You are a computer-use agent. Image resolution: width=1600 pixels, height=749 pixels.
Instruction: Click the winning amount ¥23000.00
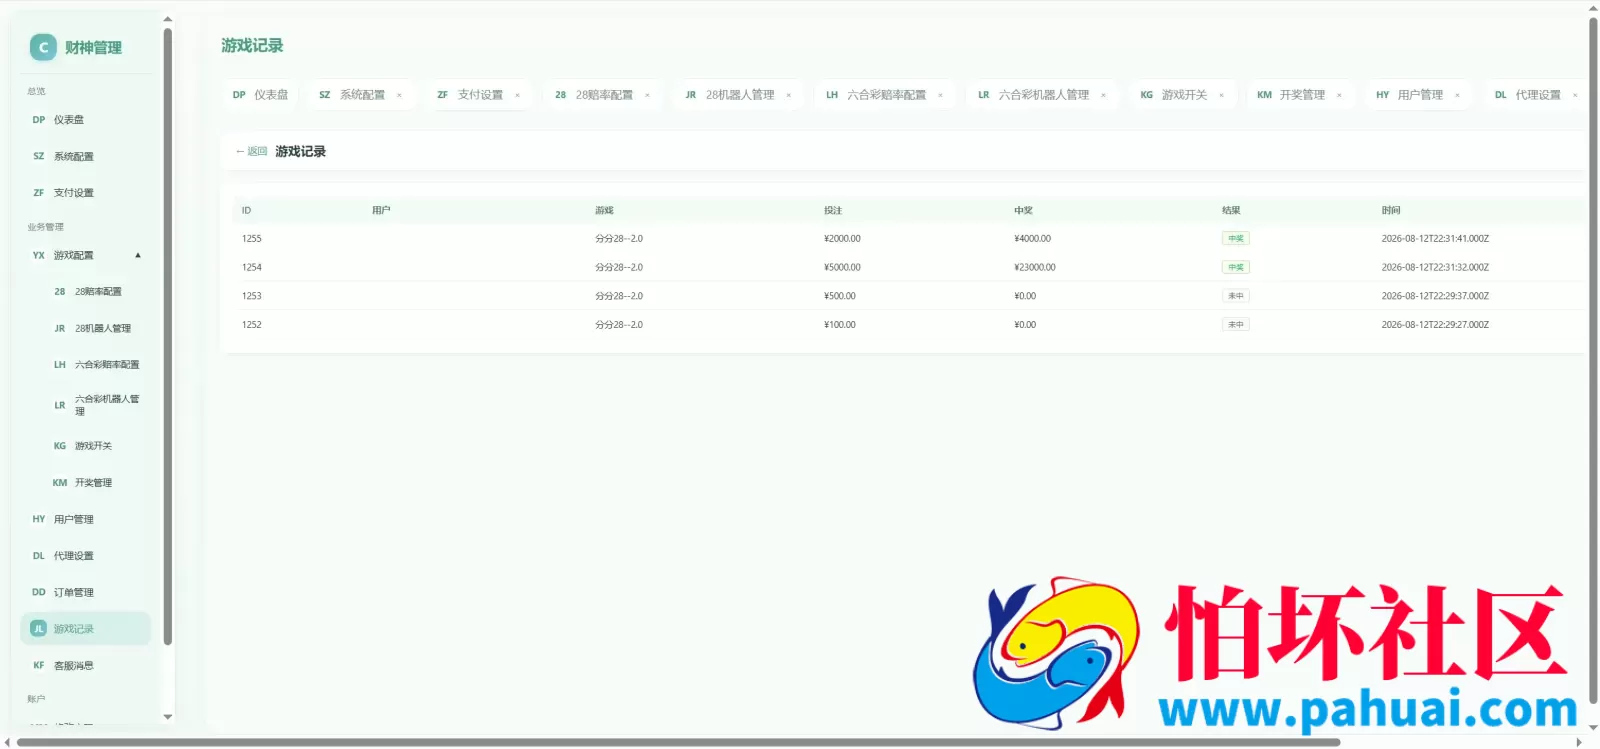pos(1035,268)
